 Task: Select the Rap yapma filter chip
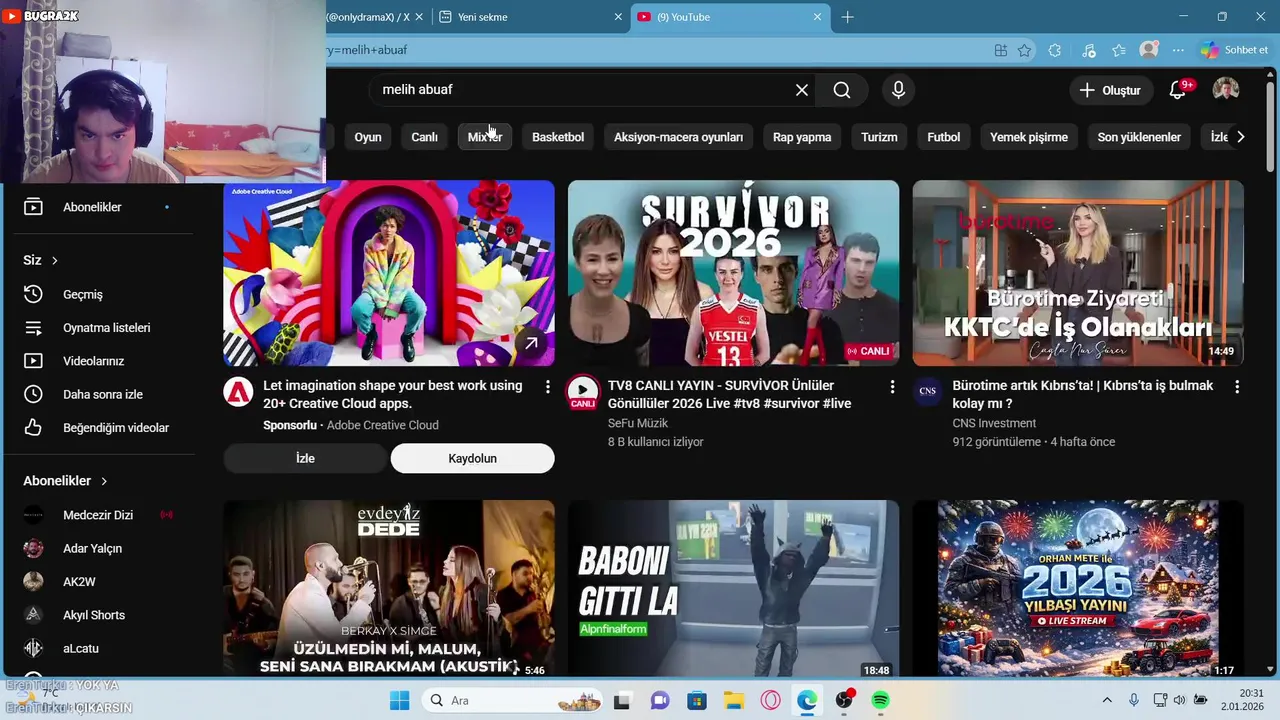(x=802, y=137)
